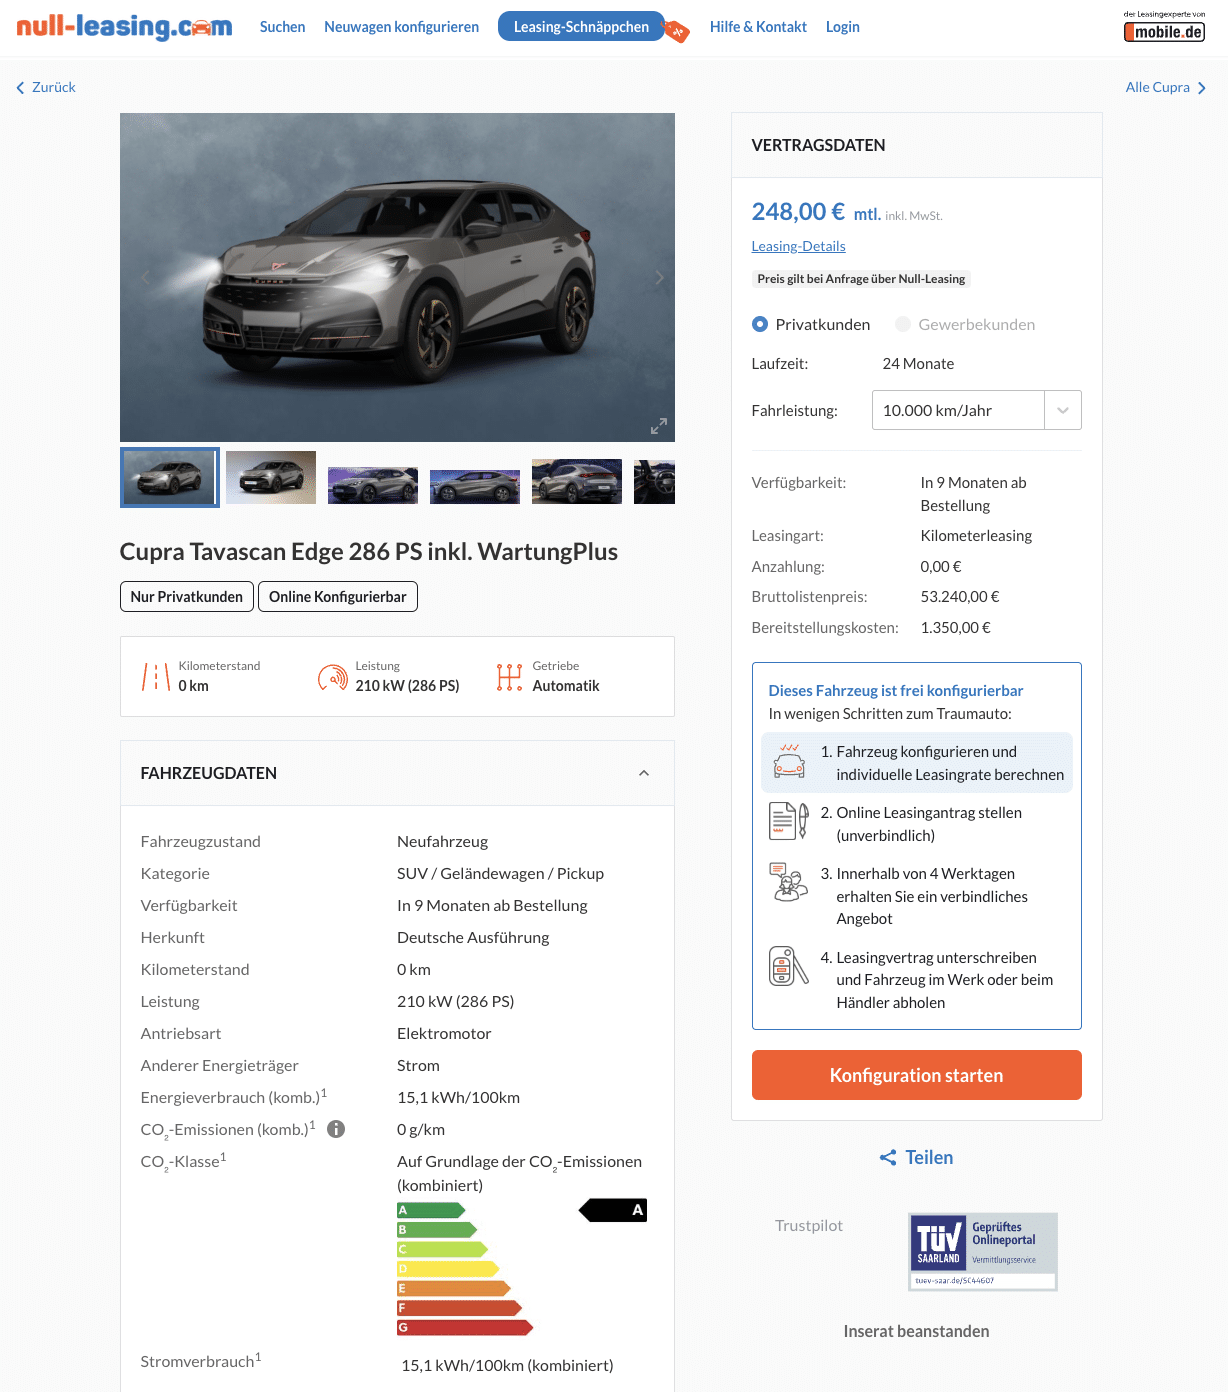Click step 1 Fahrzeug konfigurieren row
The image size is (1228, 1392).
coord(916,763)
